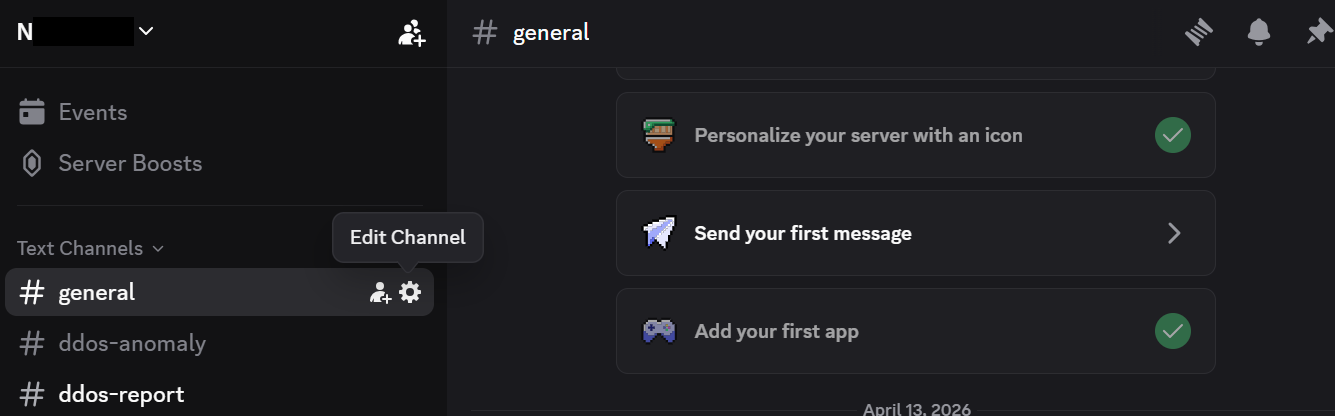The height and width of the screenshot is (416, 1335).
Task: Click create invite icon on general channel
Action: 380,292
